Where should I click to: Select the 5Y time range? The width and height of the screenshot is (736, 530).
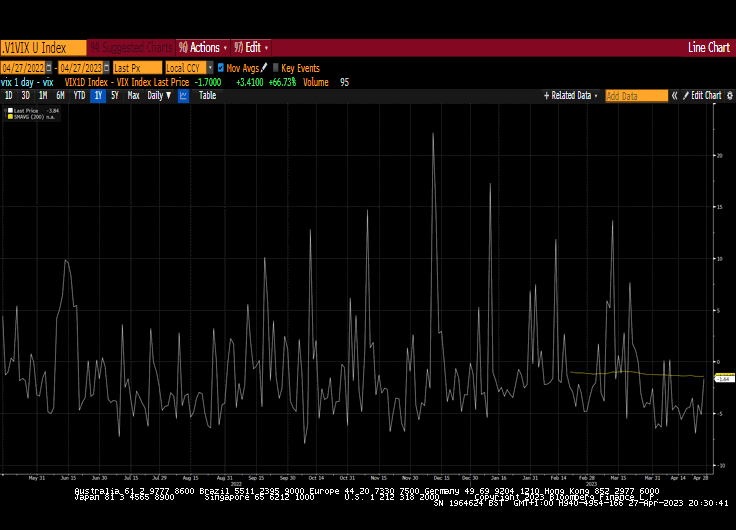[x=115, y=96]
